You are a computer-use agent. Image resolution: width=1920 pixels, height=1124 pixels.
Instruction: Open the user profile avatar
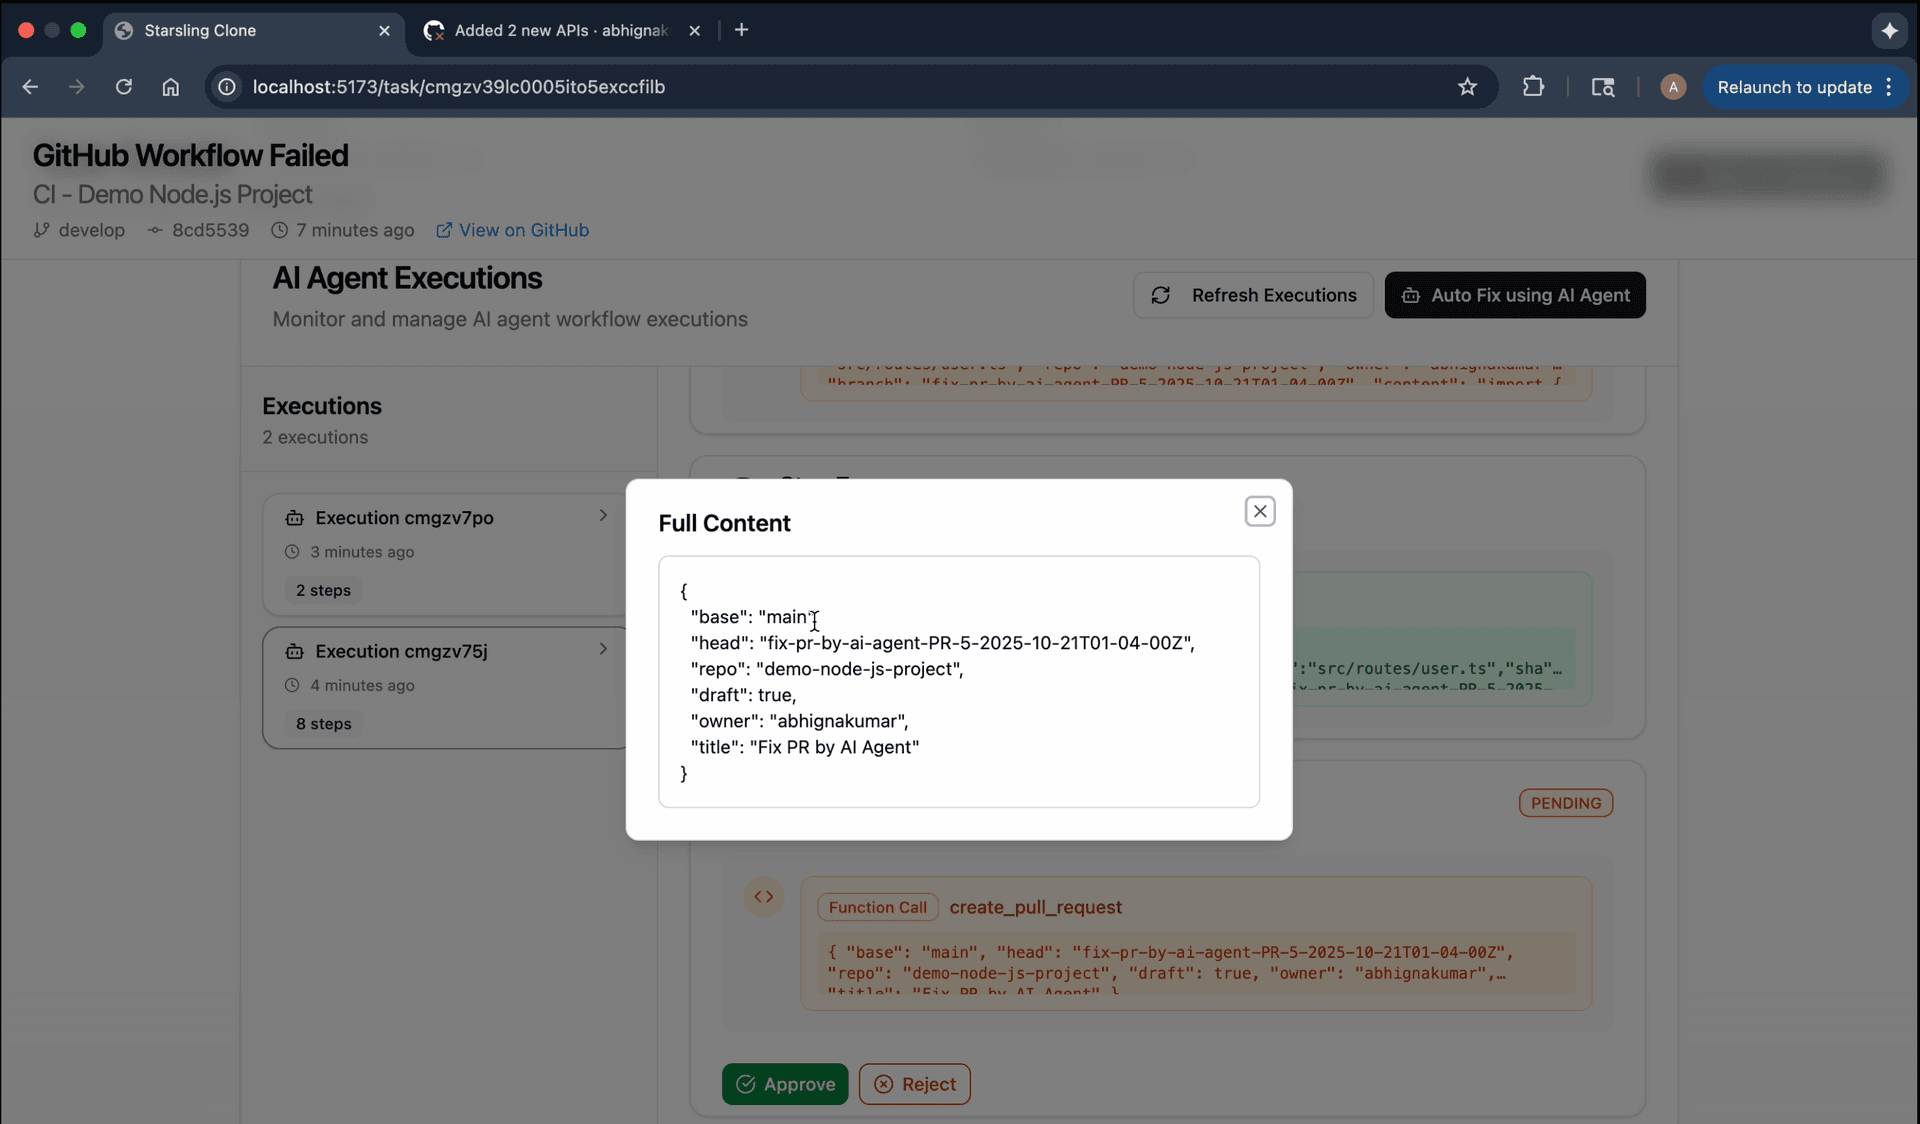(1672, 87)
